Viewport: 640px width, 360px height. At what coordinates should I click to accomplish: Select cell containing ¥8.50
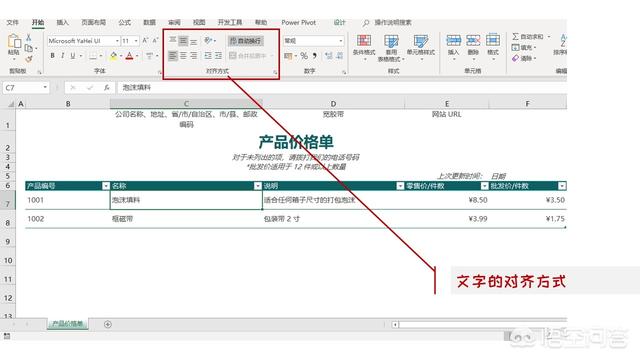pos(447,200)
